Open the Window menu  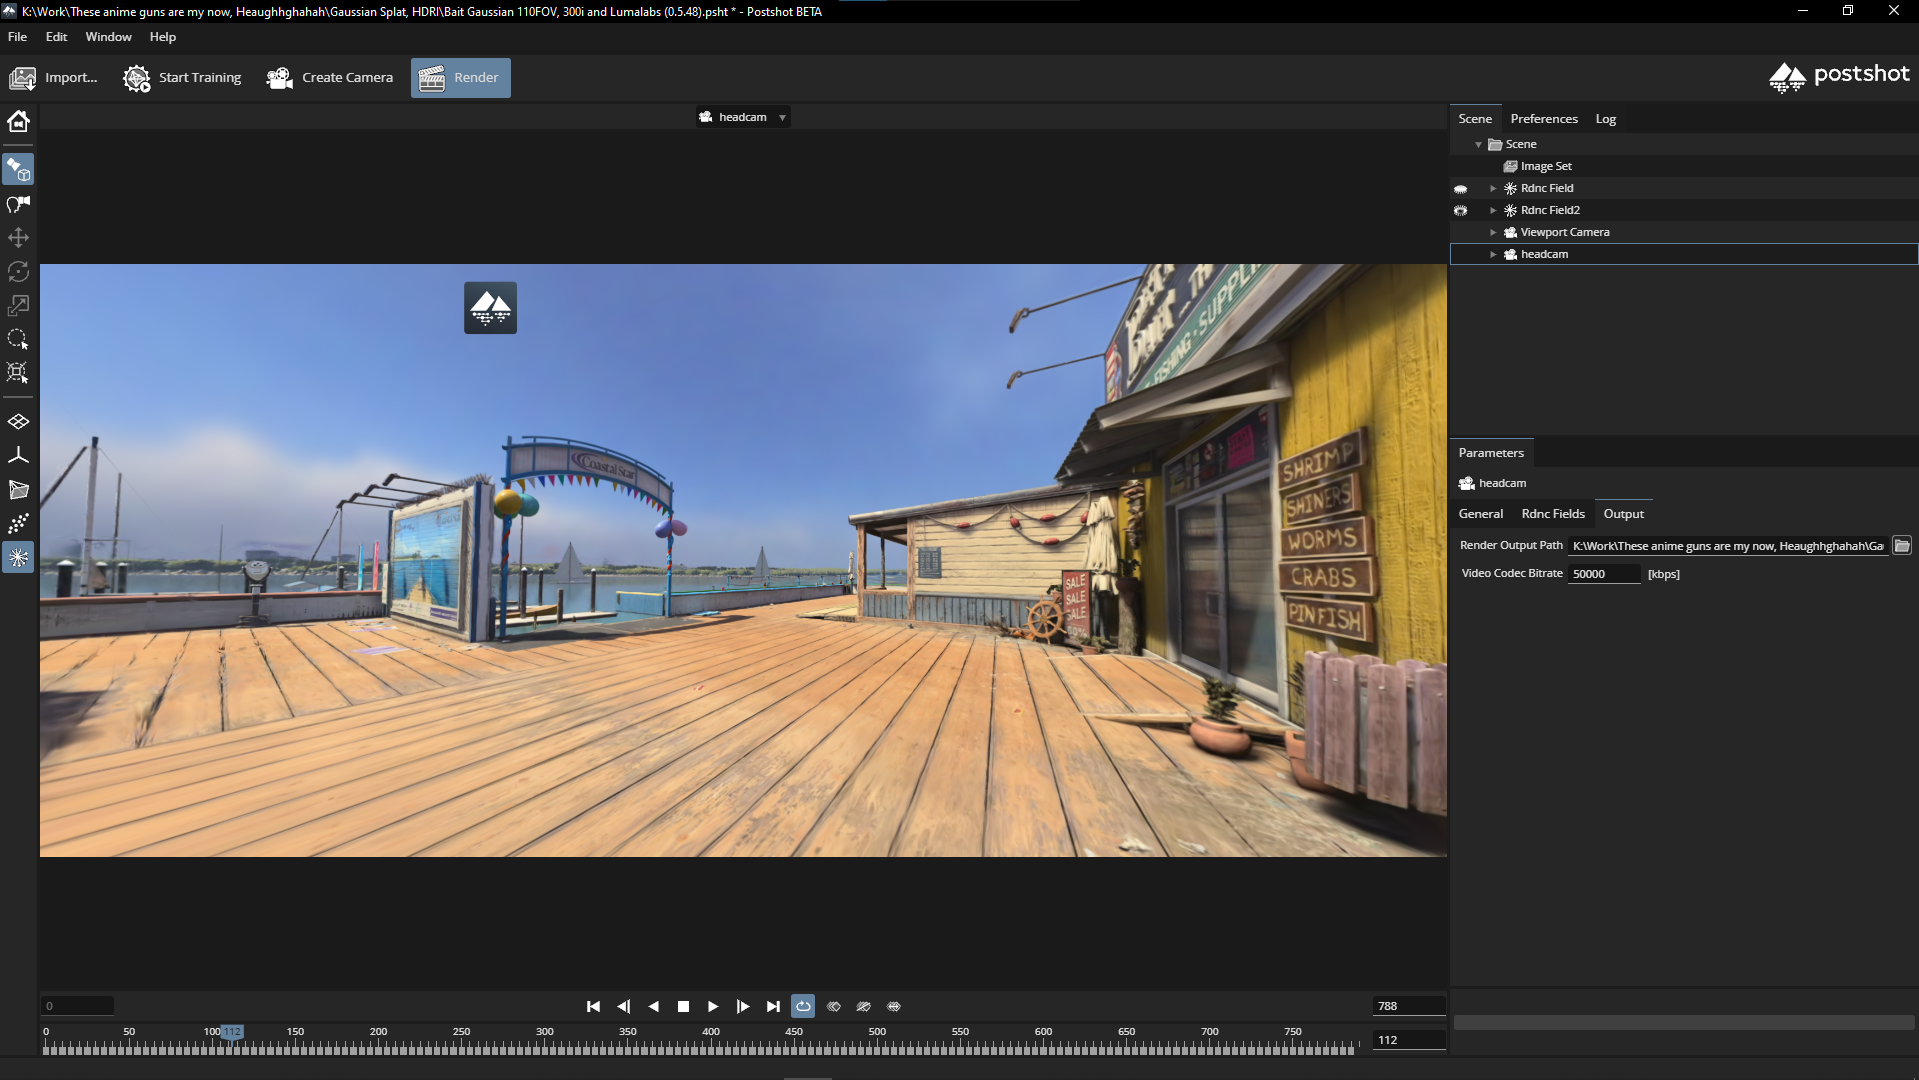point(108,37)
